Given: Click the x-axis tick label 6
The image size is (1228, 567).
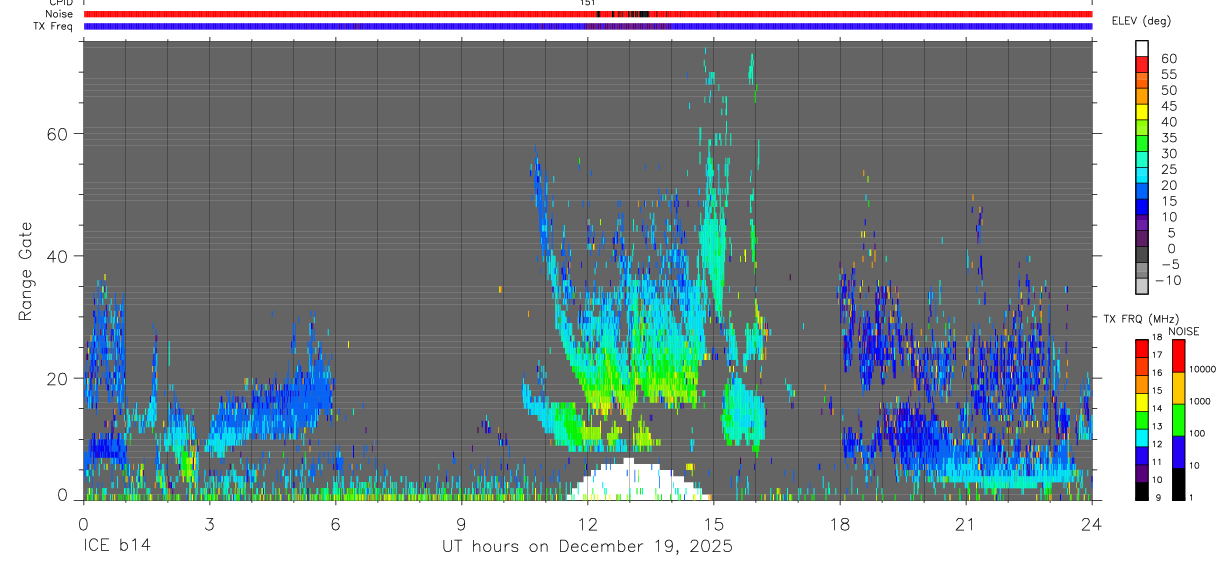Looking at the screenshot, I should (x=335, y=524).
